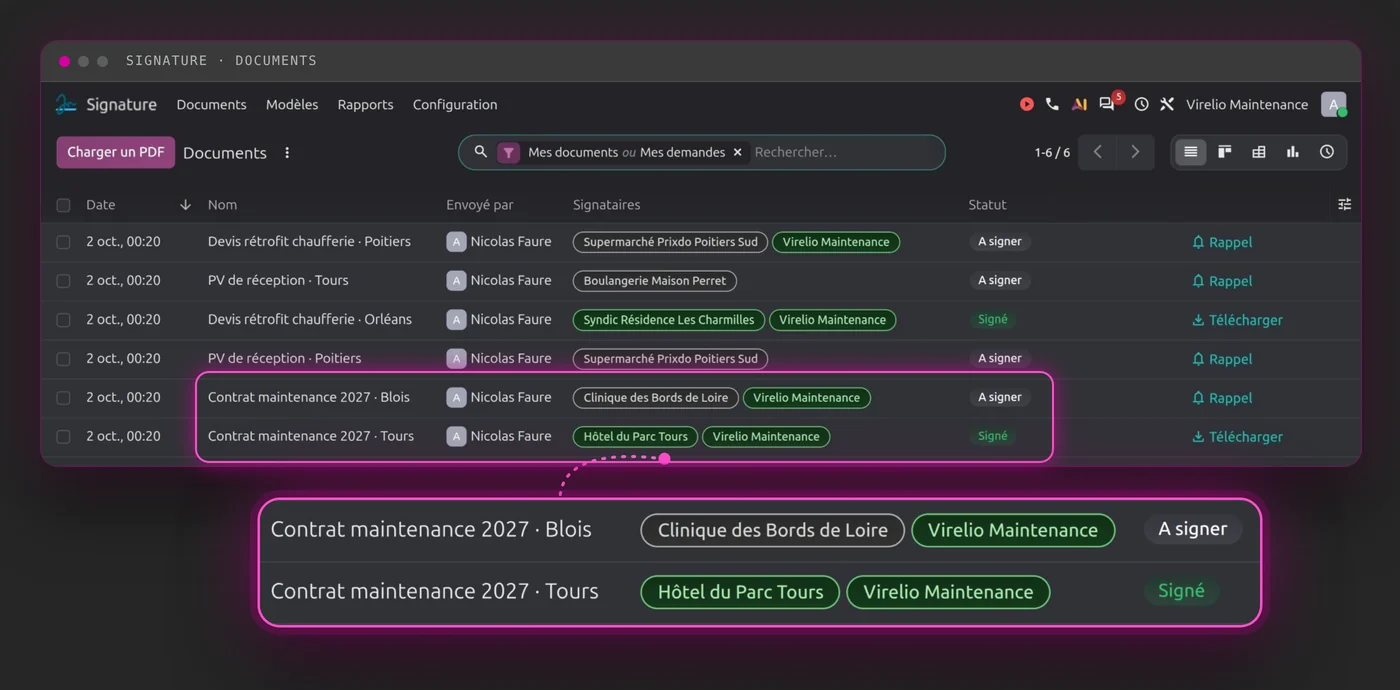Open the user avatar menu
The width and height of the screenshot is (1400, 690).
point(1333,104)
